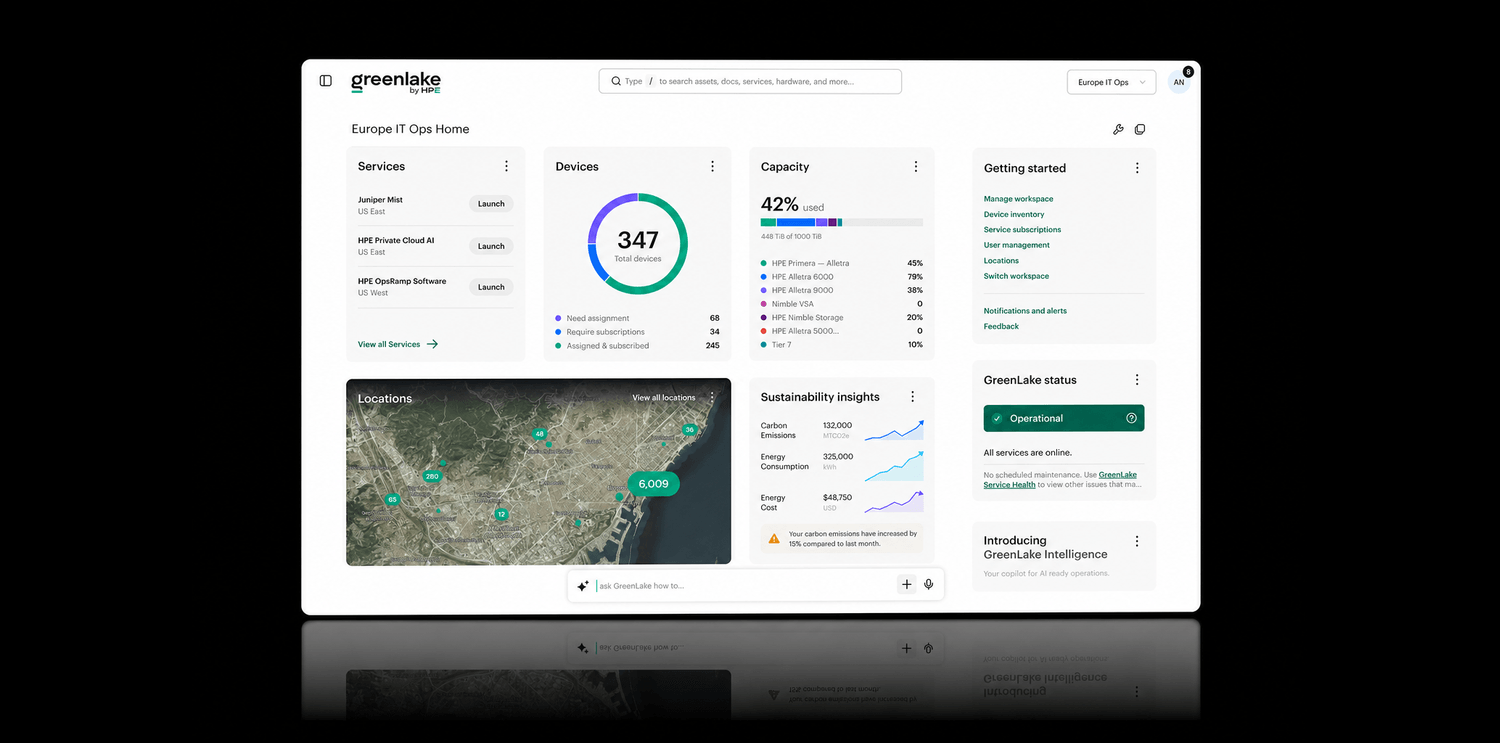The width and height of the screenshot is (1500, 743).
Task: Expand the Europe IT Ops workspace dropdown
Action: coord(1112,82)
